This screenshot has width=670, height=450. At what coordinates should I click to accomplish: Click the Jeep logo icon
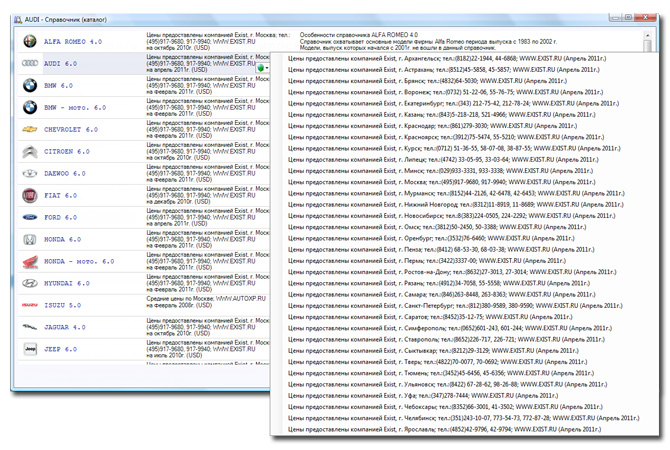click(29, 349)
